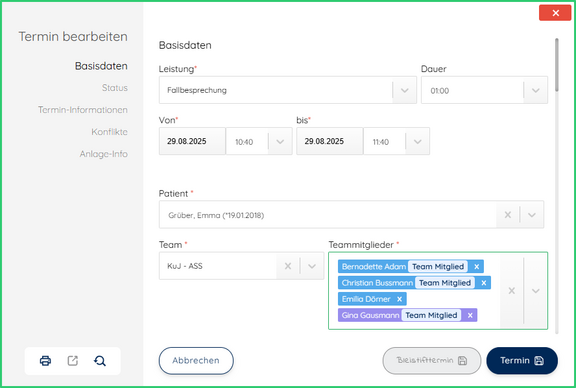
Task: Open the Von time dropdown
Action: coord(280,141)
